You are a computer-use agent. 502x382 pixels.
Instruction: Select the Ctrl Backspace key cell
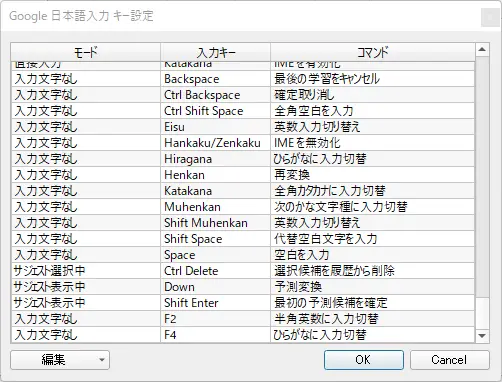pos(215,95)
